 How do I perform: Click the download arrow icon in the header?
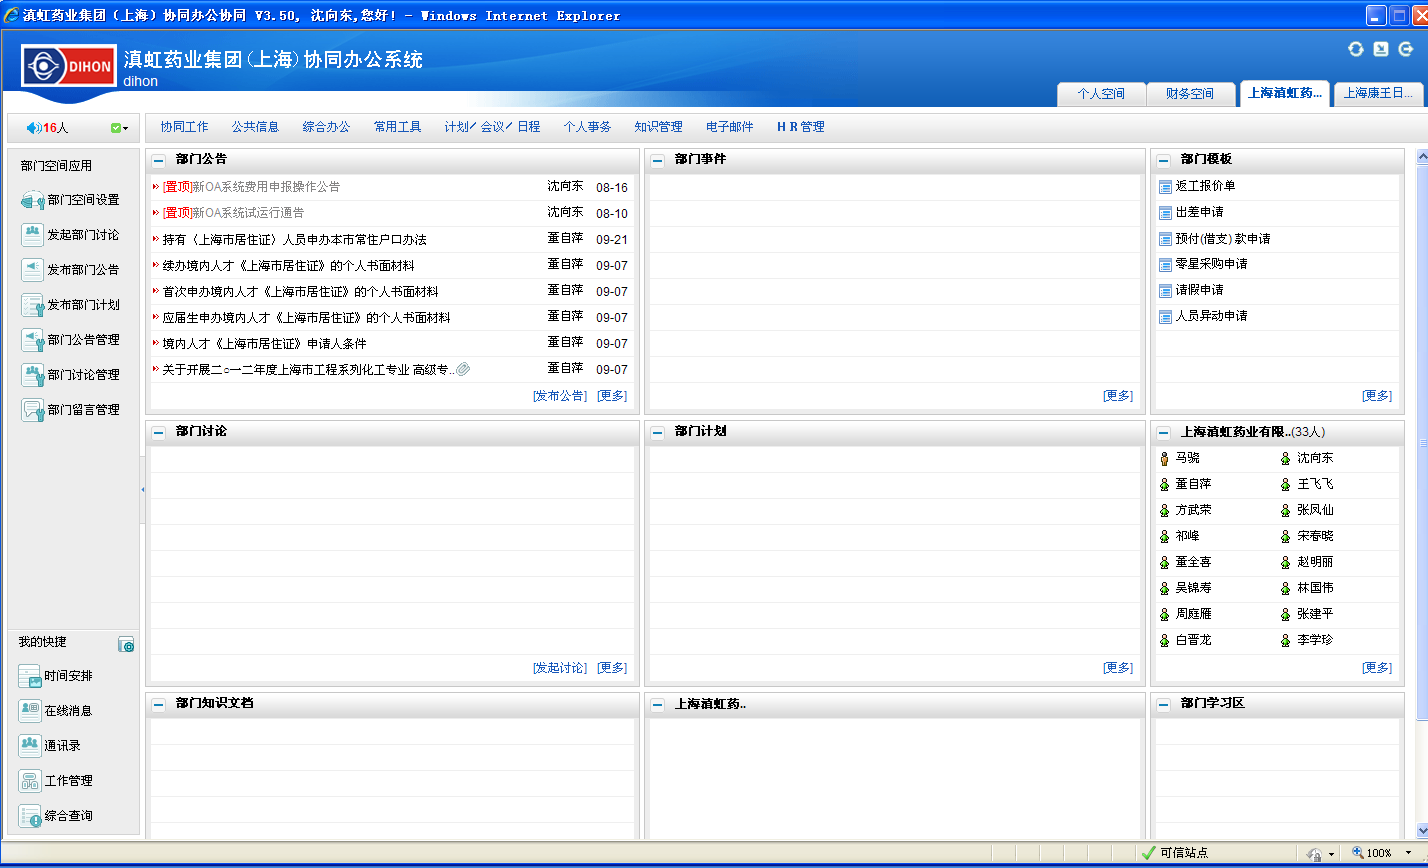coord(1381,49)
